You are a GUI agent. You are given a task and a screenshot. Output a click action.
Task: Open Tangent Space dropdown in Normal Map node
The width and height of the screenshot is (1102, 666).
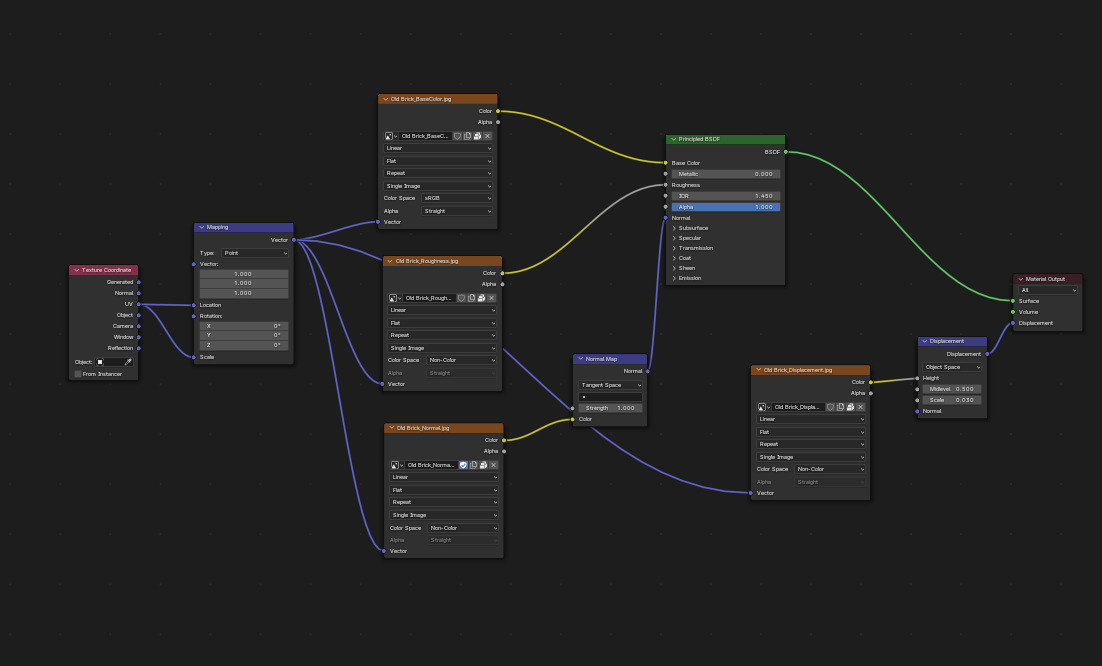[x=610, y=386]
